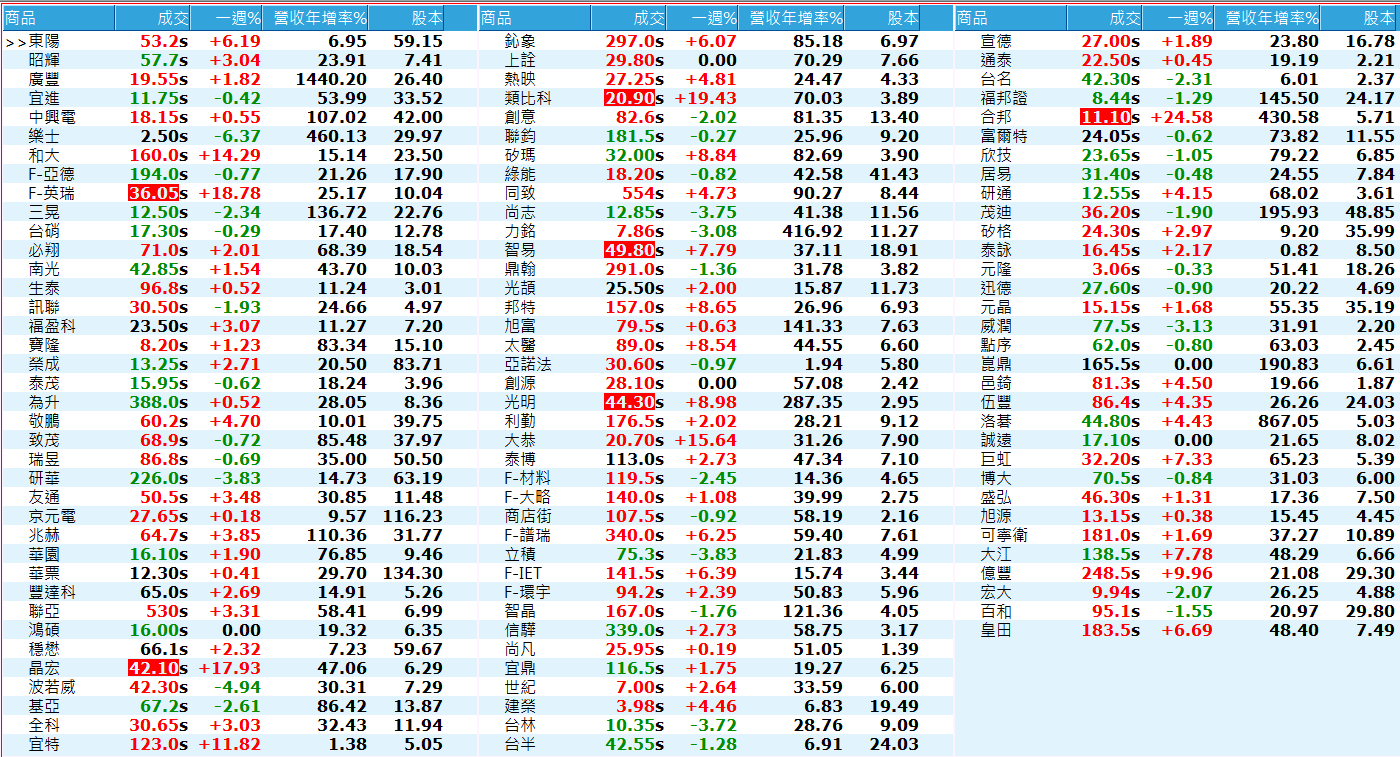
Task: Click 華票 capital value 134.30
Action: (x=413, y=573)
